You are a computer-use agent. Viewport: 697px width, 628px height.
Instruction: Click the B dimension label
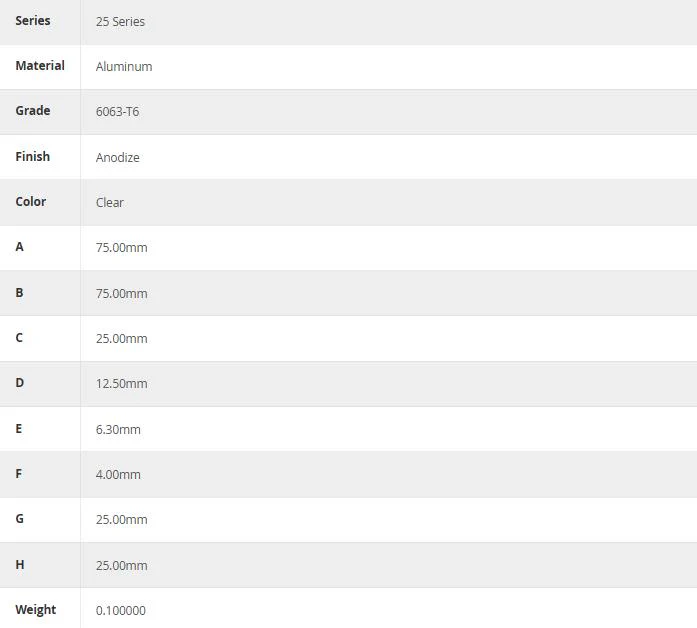click(19, 292)
